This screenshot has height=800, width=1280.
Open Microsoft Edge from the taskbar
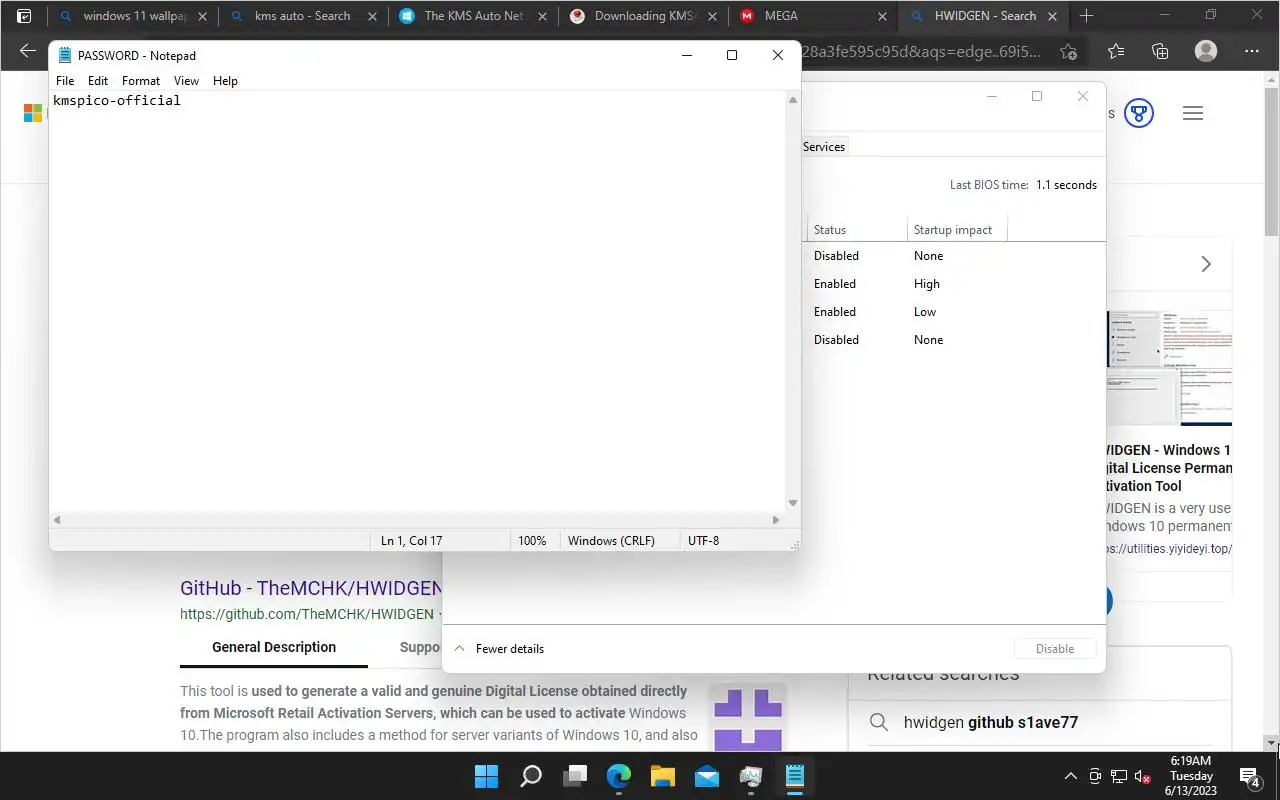[x=619, y=776]
